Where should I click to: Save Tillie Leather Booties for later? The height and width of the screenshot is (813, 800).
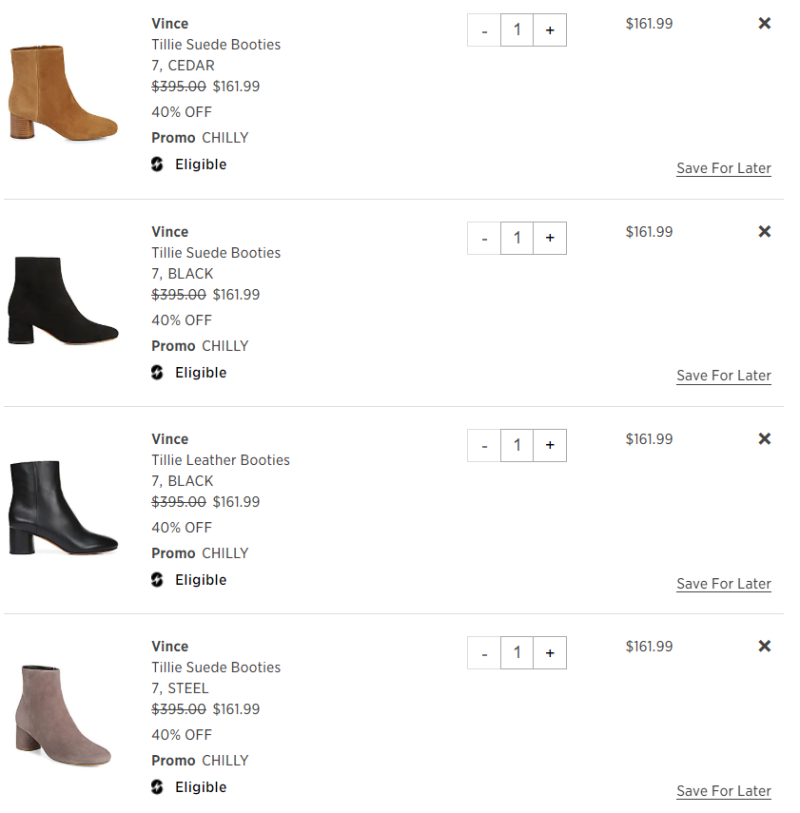[723, 584]
